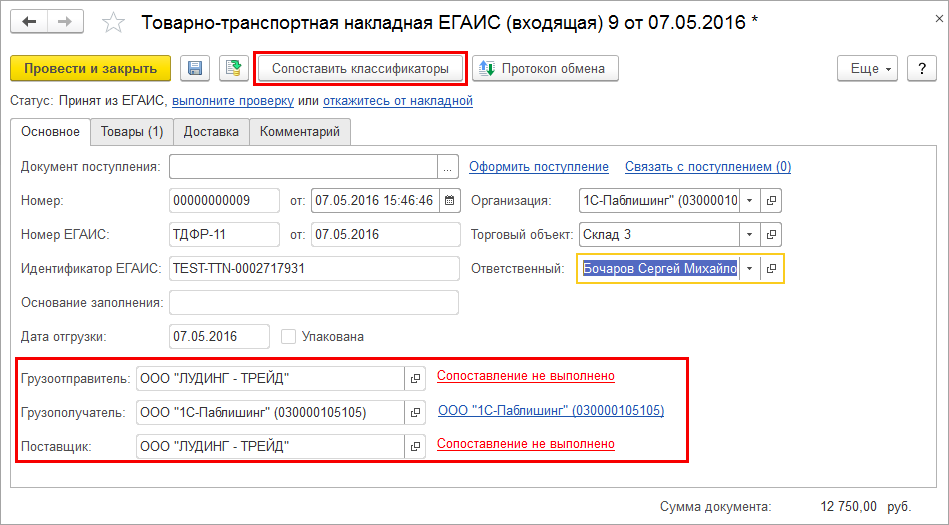Image resolution: width=949 pixels, height=525 pixels.
Task: Click the откажитесь от накладной link
Action: coord(398,101)
